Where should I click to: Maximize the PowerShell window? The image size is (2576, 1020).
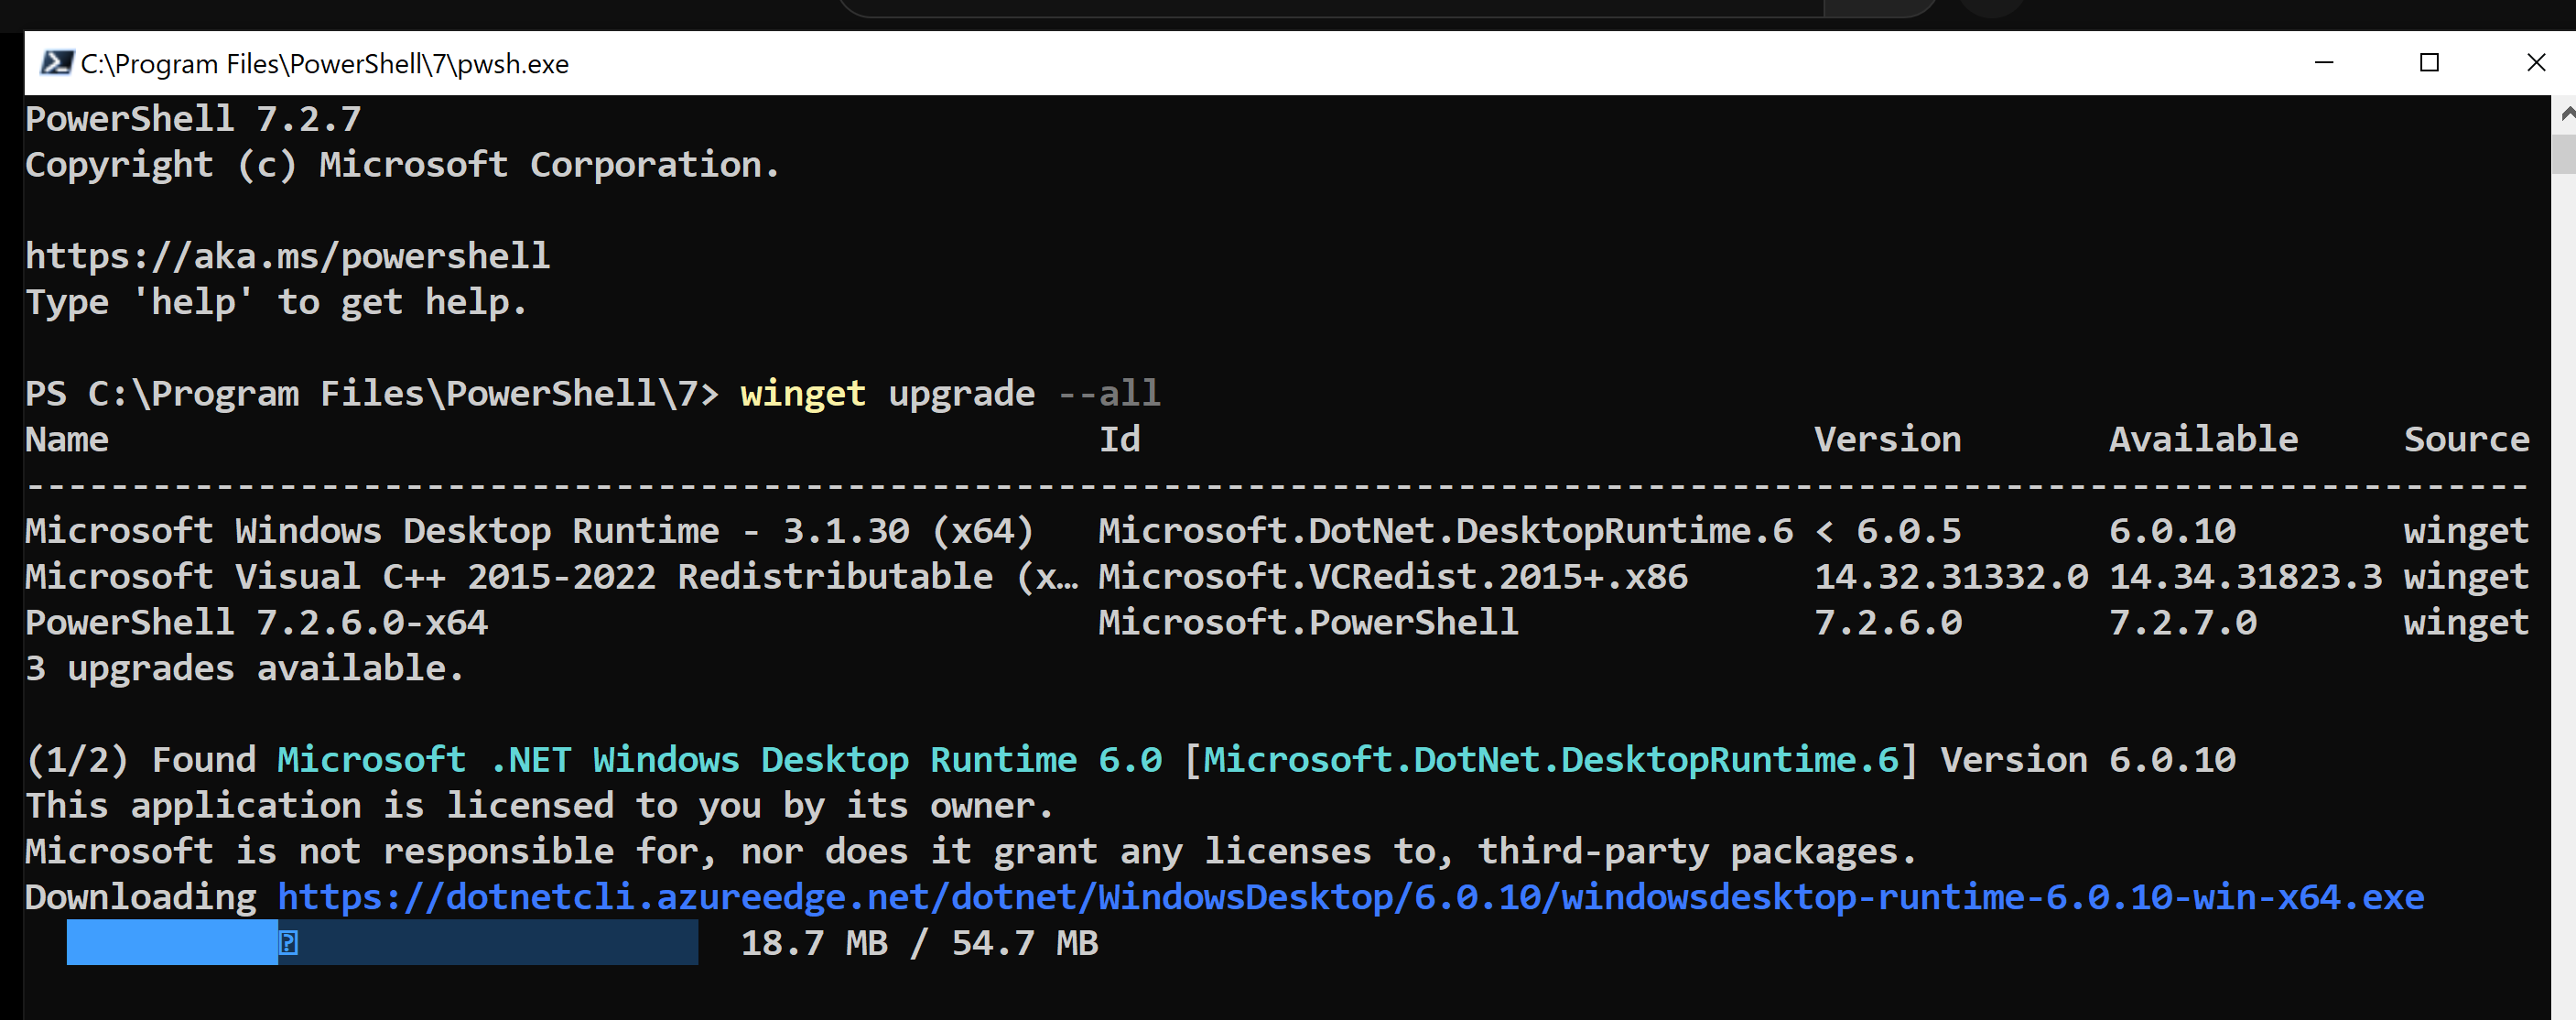(2430, 62)
